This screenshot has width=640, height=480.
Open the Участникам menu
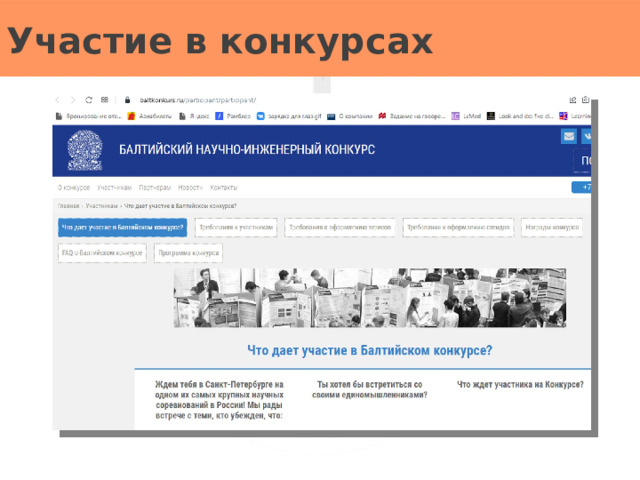(x=114, y=187)
